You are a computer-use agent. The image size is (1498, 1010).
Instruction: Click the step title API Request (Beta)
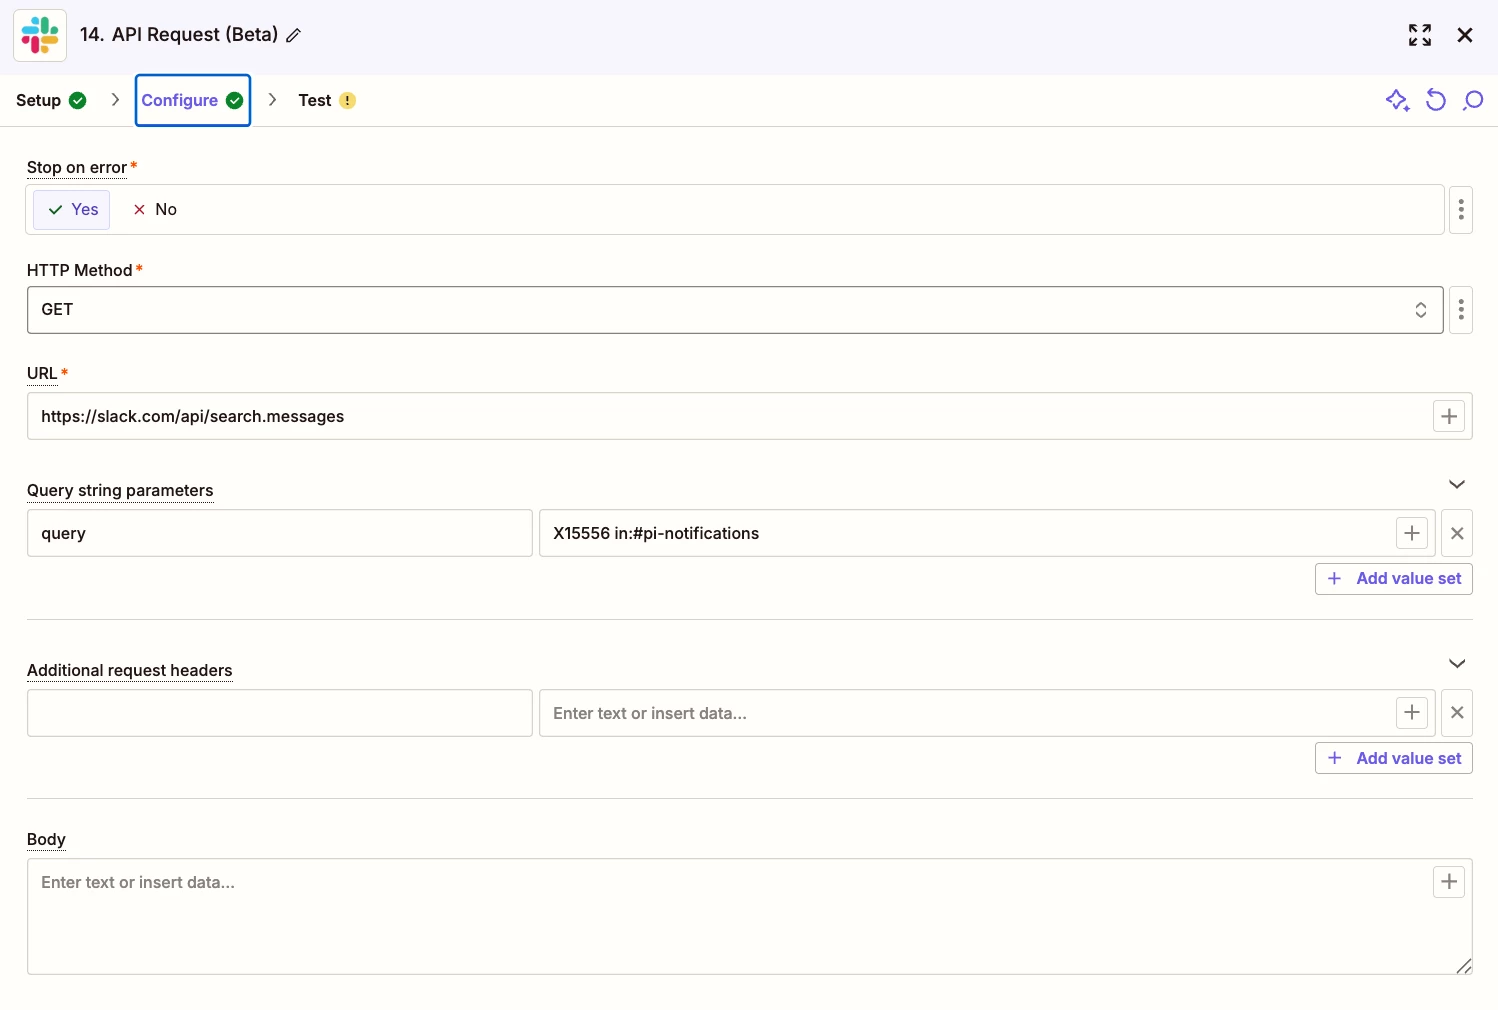click(195, 35)
